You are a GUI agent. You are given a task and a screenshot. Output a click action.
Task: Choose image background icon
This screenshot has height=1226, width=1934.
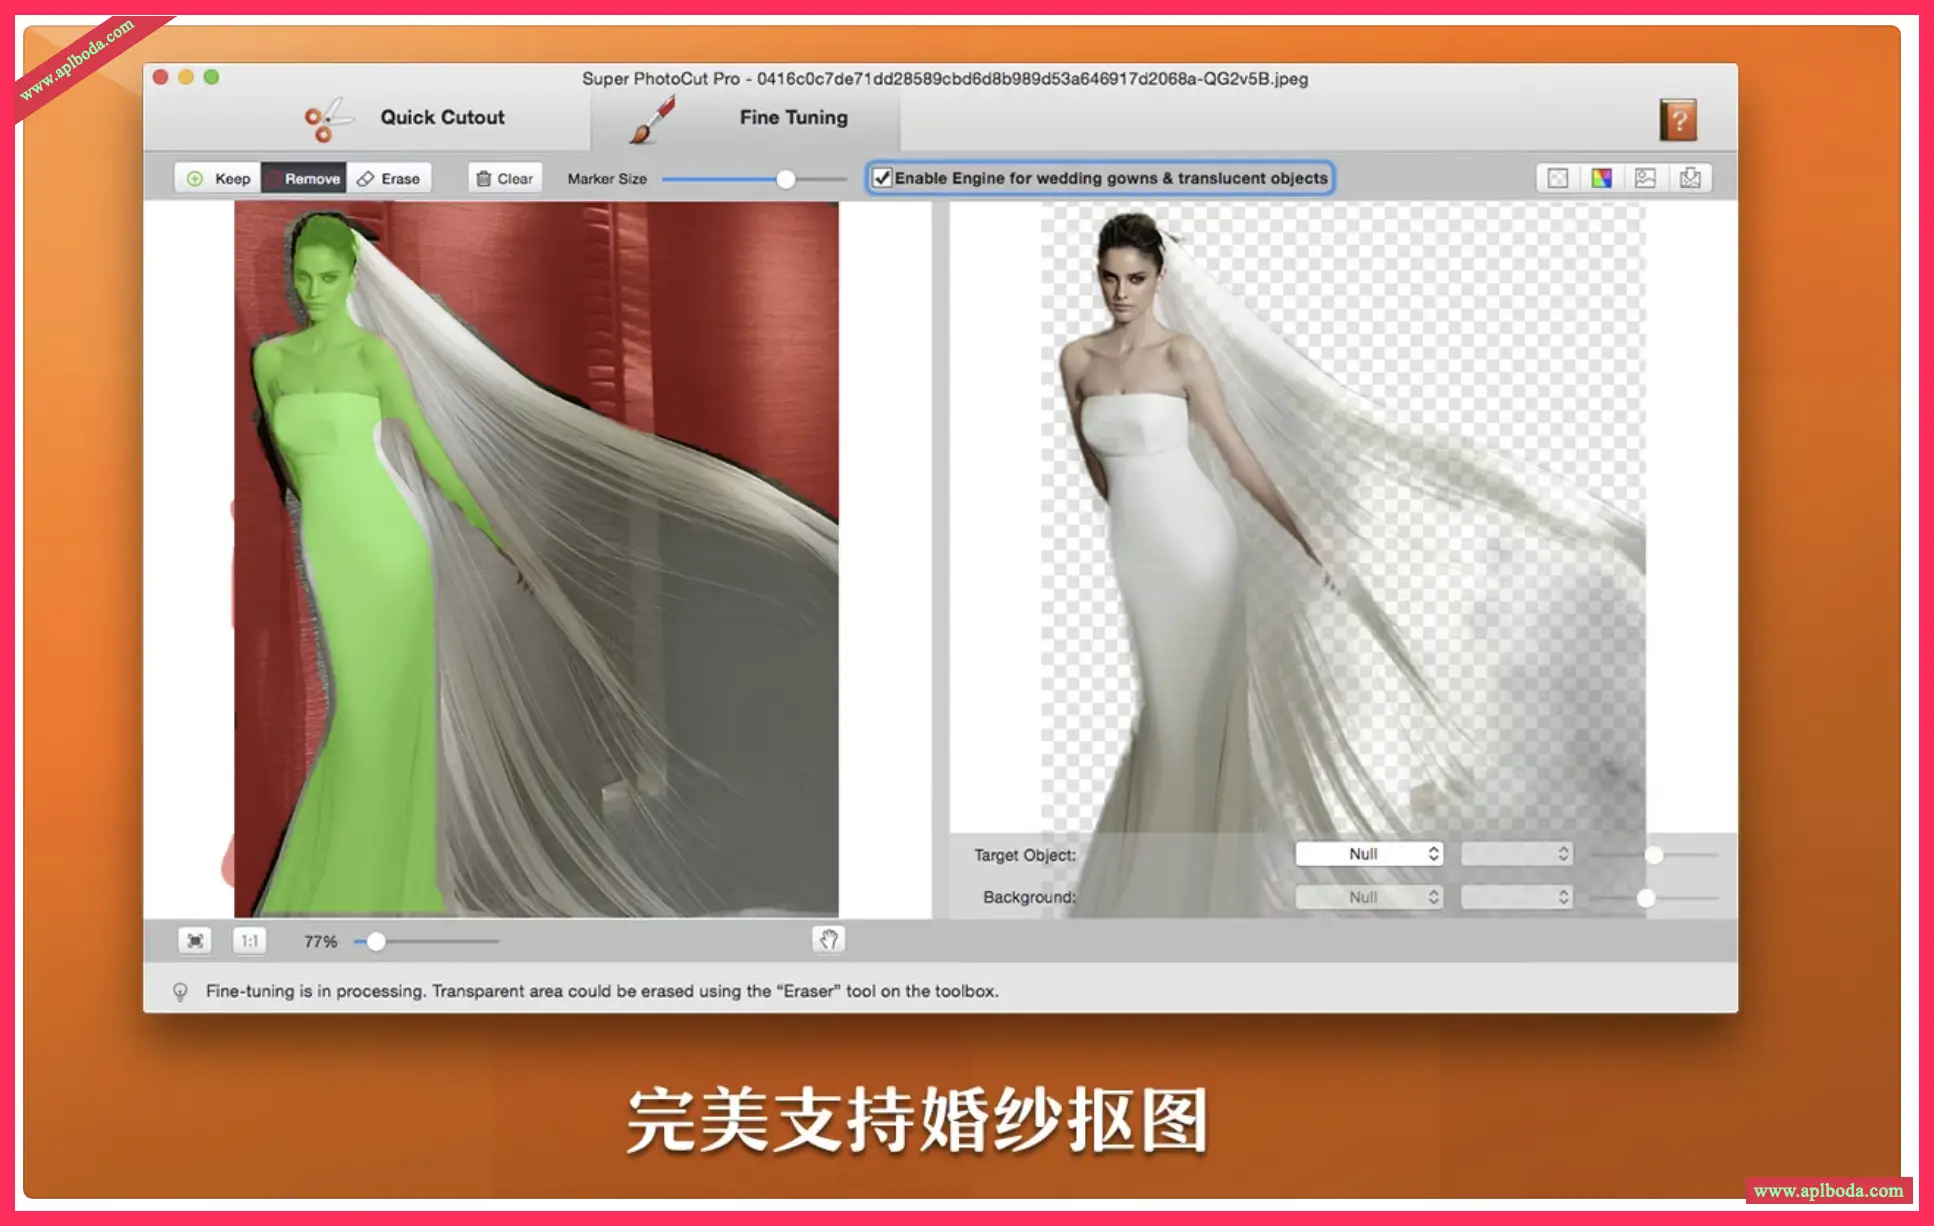(1646, 178)
